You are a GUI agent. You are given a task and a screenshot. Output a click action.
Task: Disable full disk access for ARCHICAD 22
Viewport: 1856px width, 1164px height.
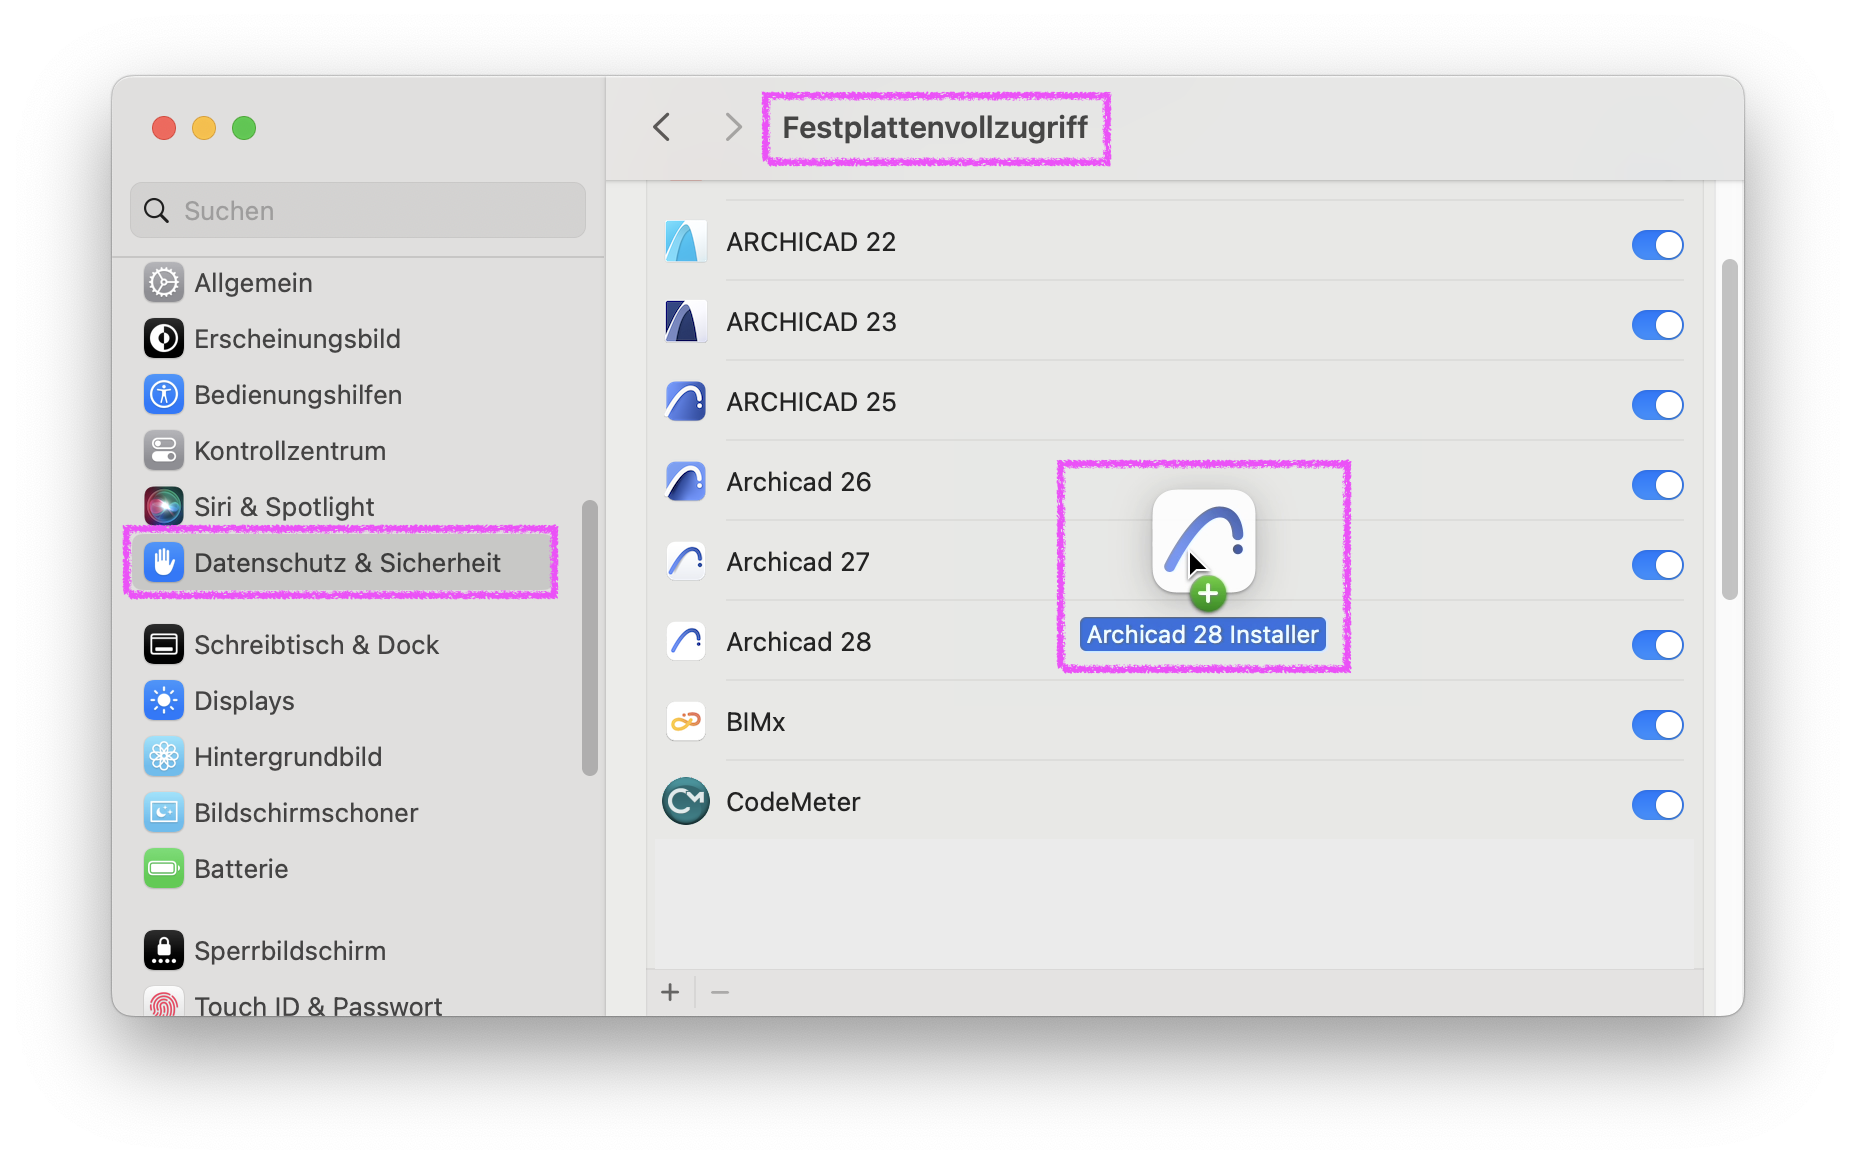click(x=1657, y=245)
